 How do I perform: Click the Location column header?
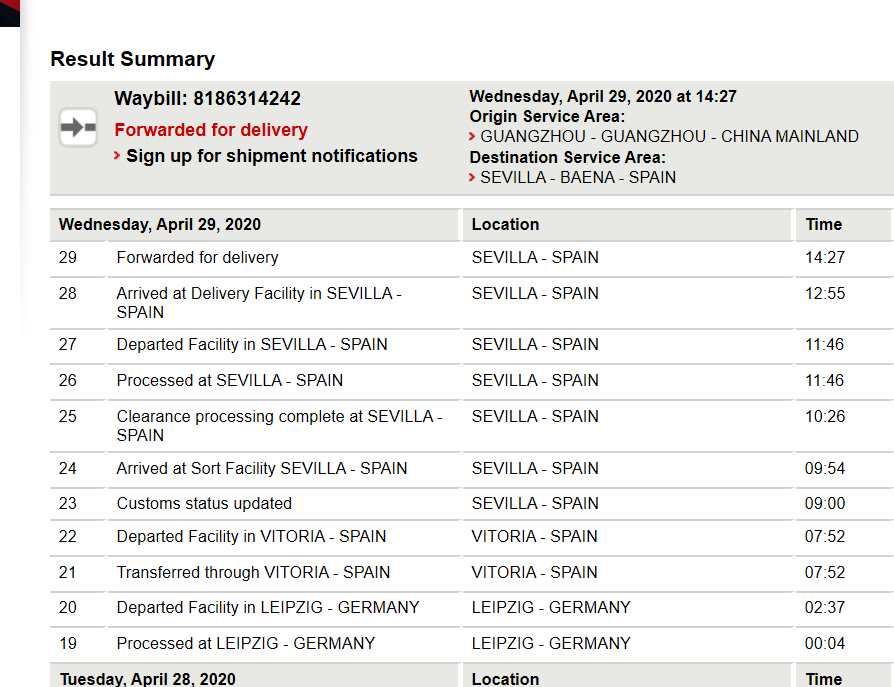click(505, 225)
